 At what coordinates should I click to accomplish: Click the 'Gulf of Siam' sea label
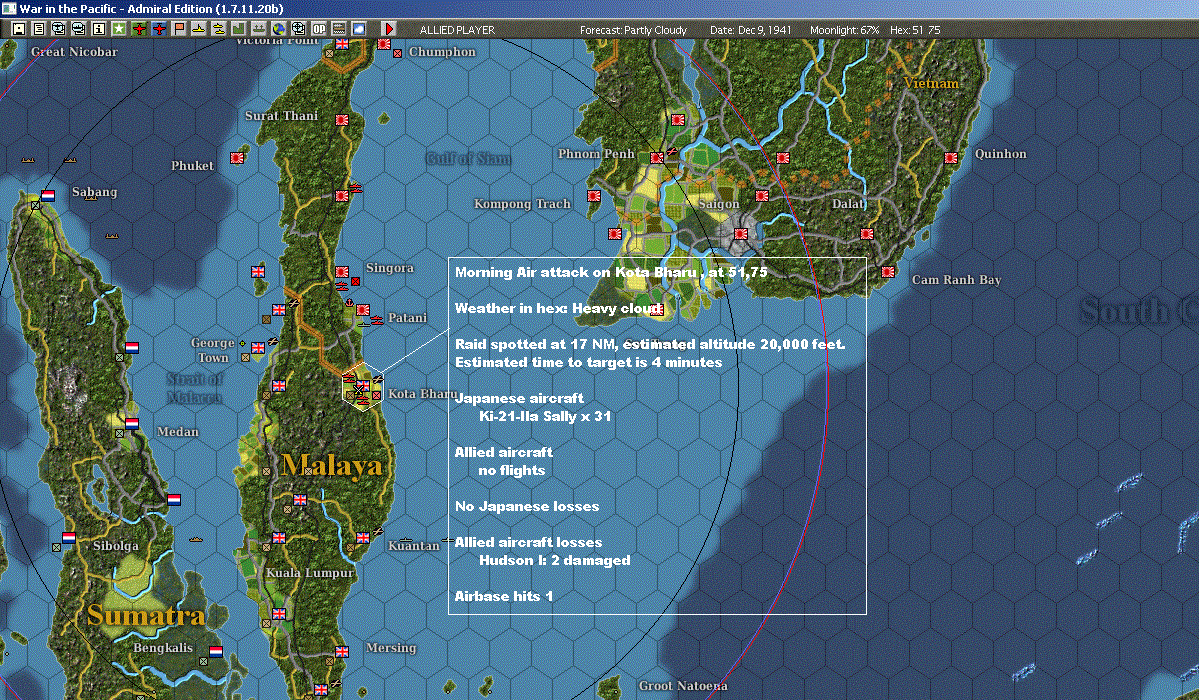pos(468,158)
